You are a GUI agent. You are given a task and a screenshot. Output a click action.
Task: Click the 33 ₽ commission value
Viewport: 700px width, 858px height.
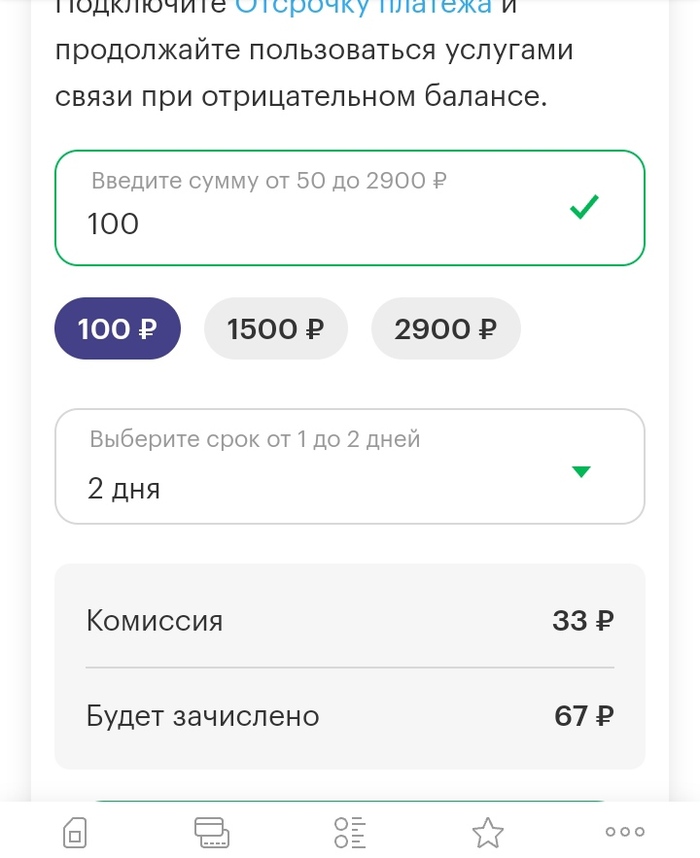click(x=583, y=621)
